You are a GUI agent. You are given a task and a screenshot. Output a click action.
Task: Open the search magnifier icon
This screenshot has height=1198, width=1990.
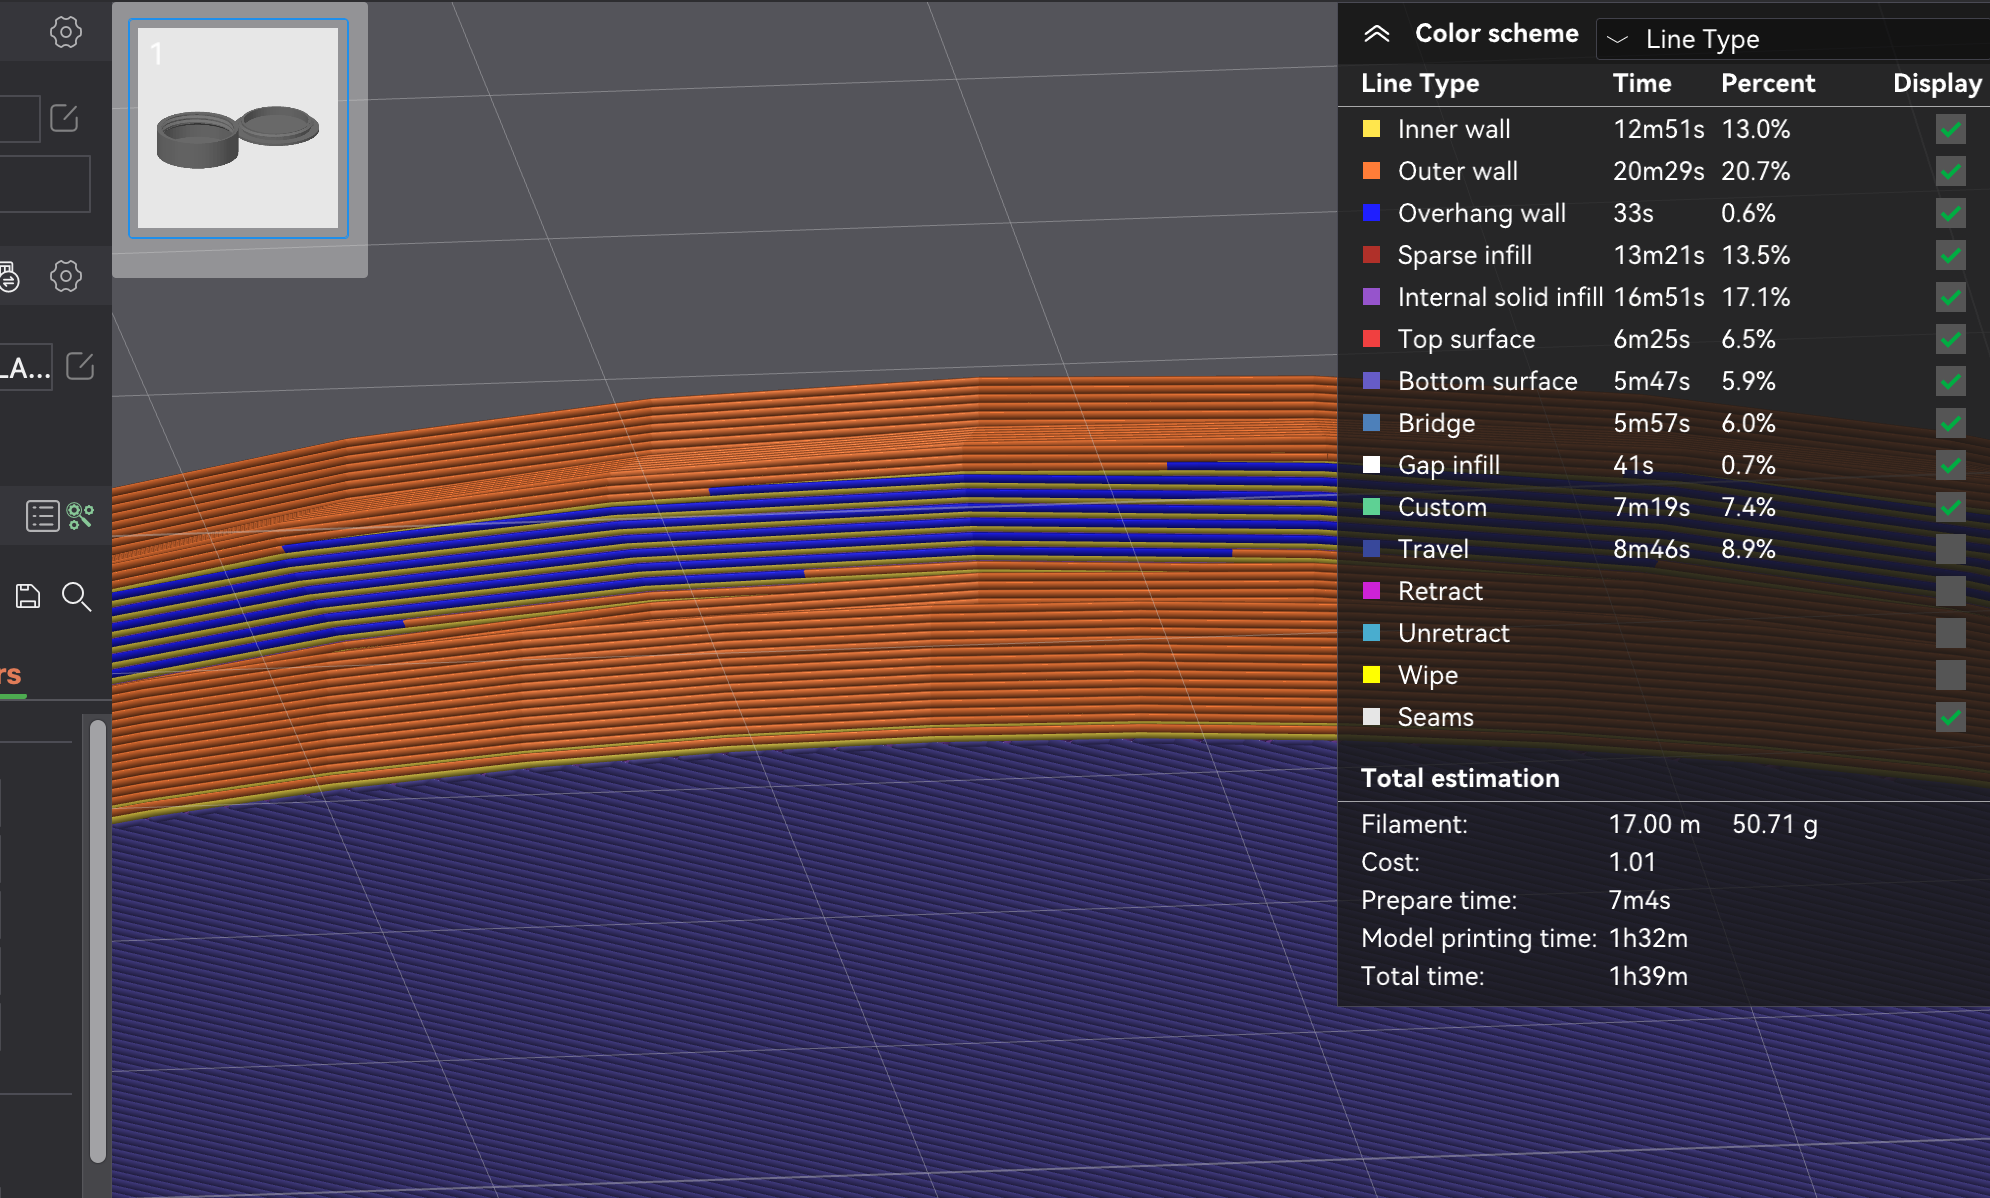[x=77, y=597]
